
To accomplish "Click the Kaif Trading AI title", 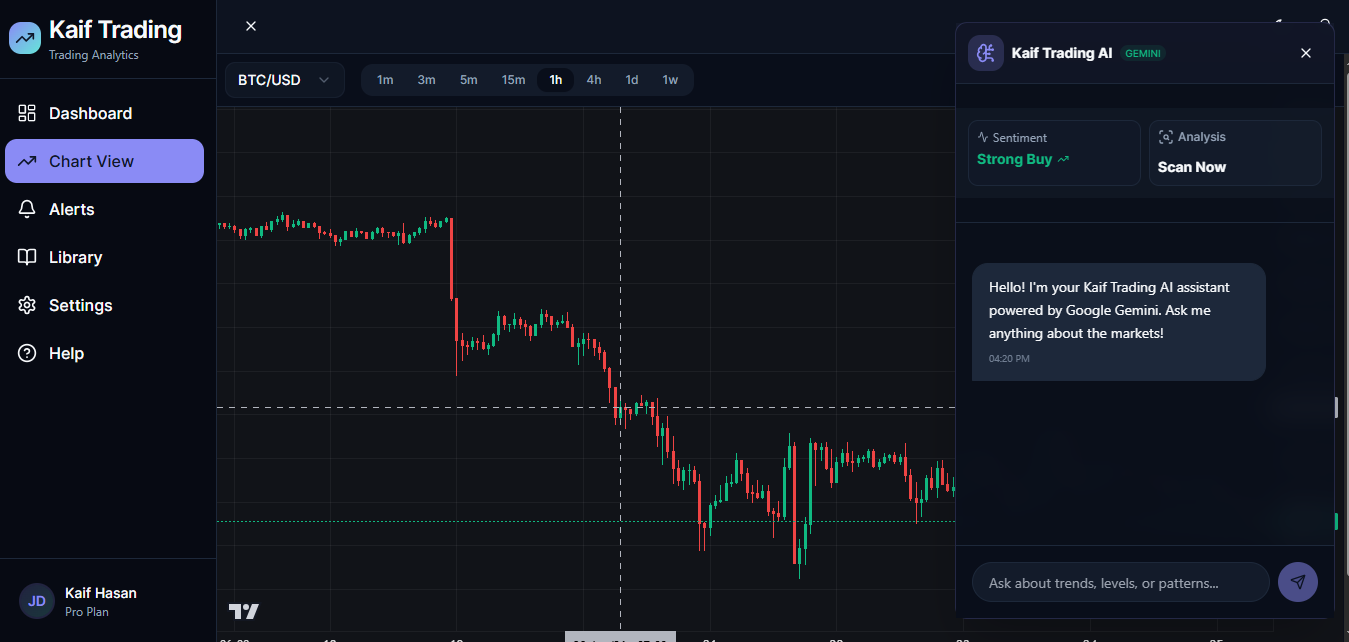I will click(x=1062, y=53).
